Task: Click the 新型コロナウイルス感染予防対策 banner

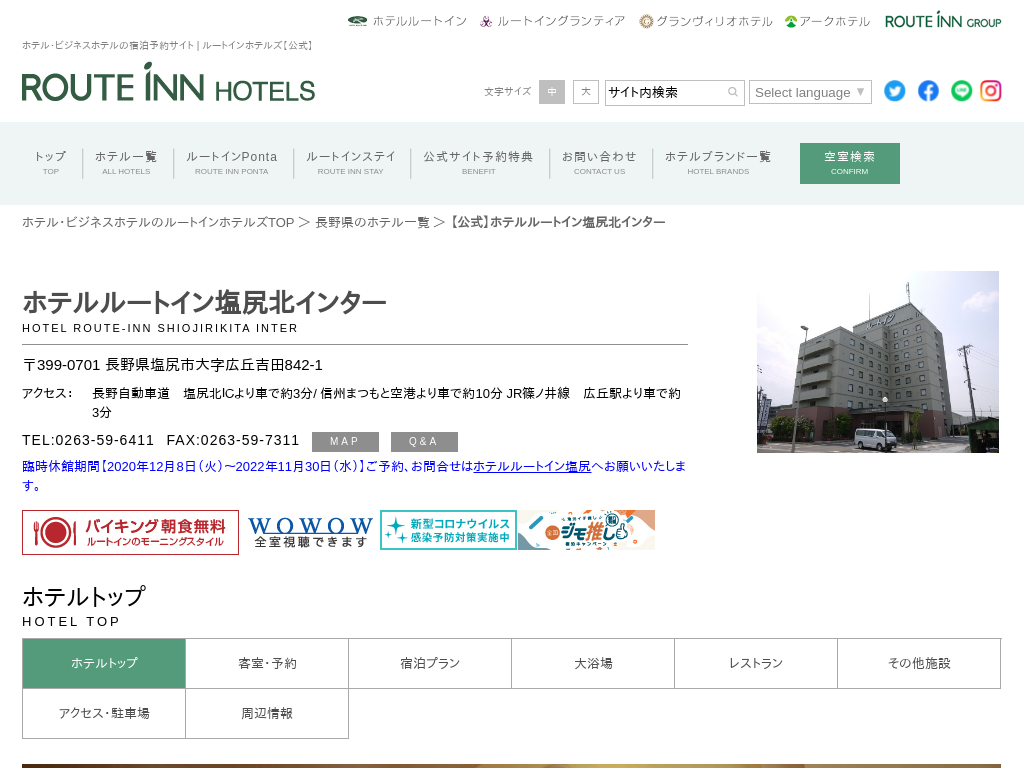Action: coord(448,530)
